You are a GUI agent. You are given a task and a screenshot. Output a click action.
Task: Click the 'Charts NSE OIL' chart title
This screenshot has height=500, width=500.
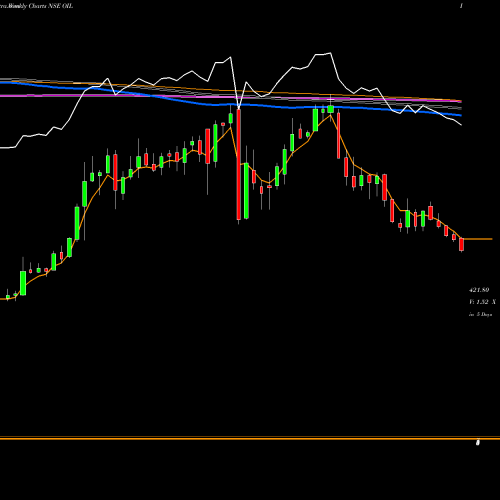[x=51, y=6]
